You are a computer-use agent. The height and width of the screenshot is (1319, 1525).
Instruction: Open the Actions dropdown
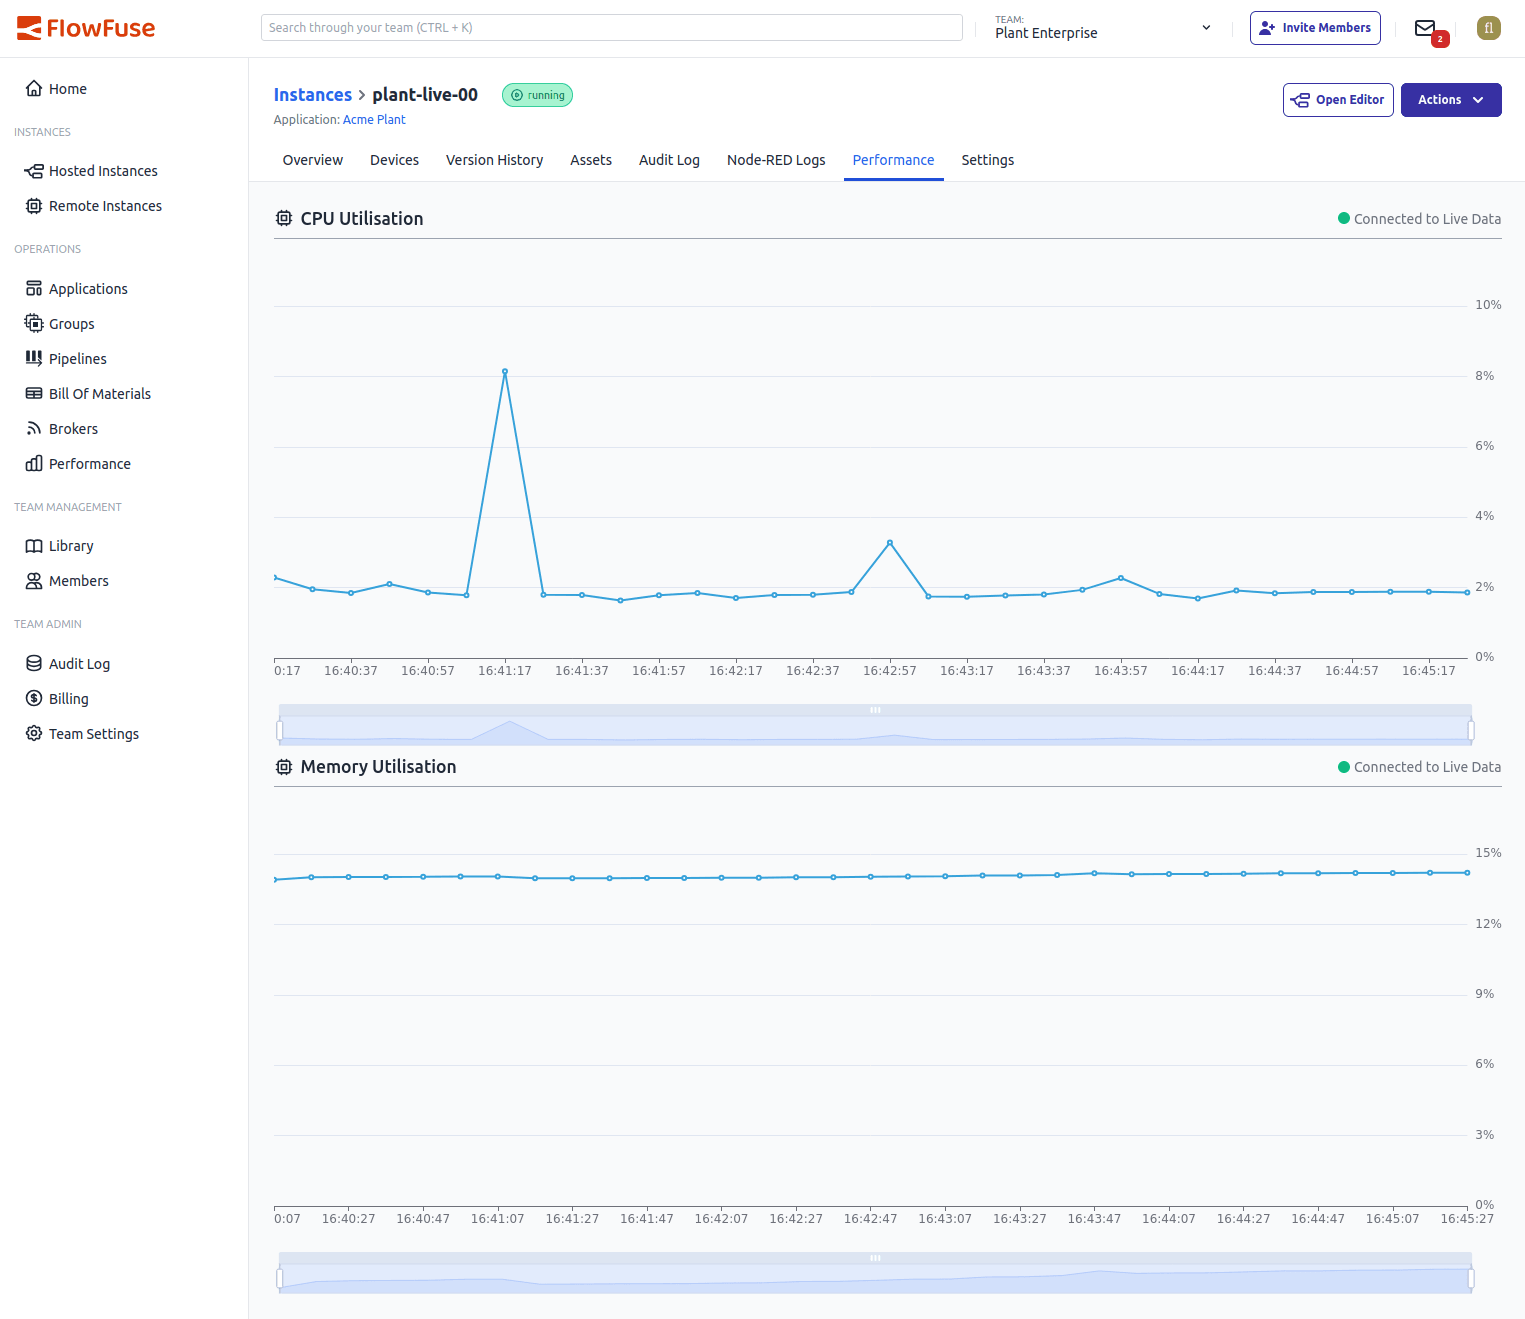click(1450, 99)
